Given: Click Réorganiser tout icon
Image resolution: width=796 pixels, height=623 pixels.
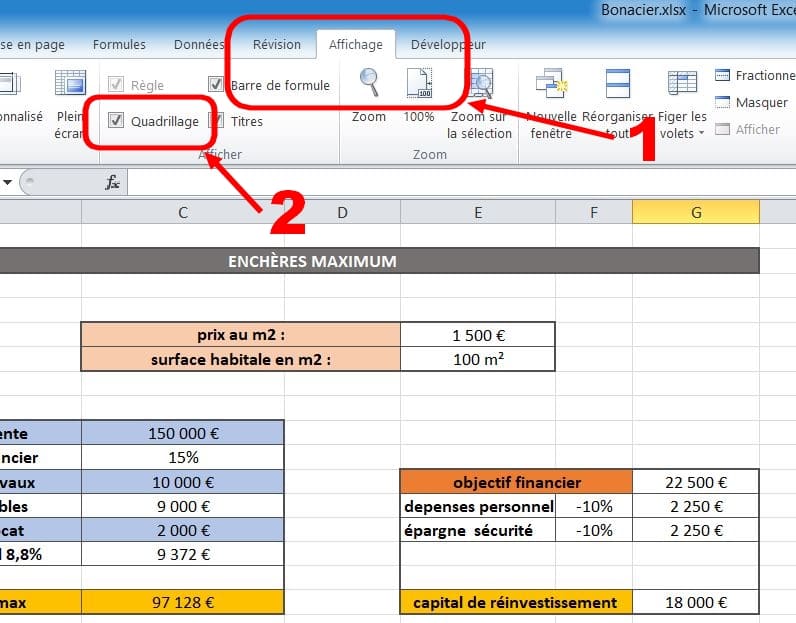Looking at the screenshot, I should click(x=618, y=83).
